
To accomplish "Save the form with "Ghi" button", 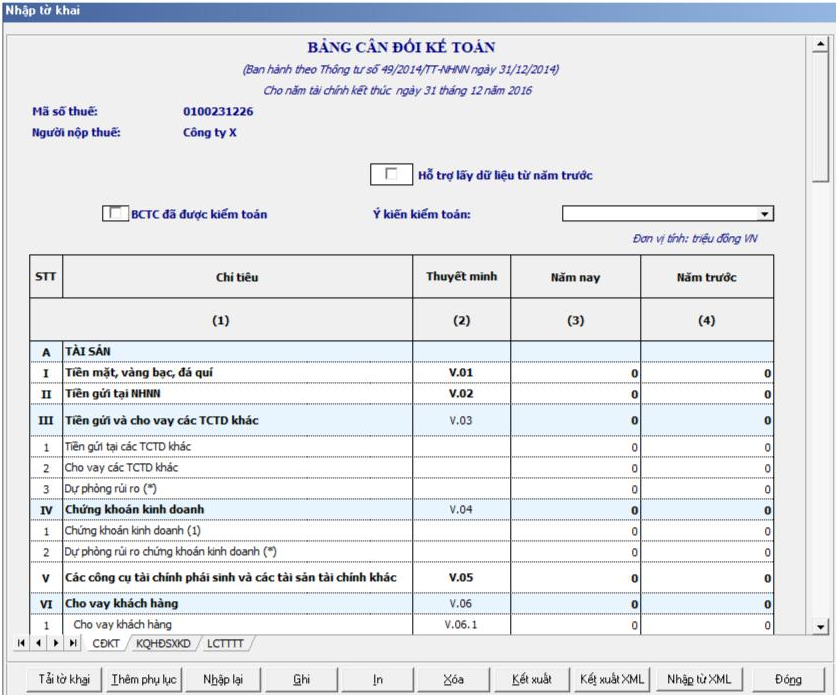I will pyautogui.click(x=301, y=679).
